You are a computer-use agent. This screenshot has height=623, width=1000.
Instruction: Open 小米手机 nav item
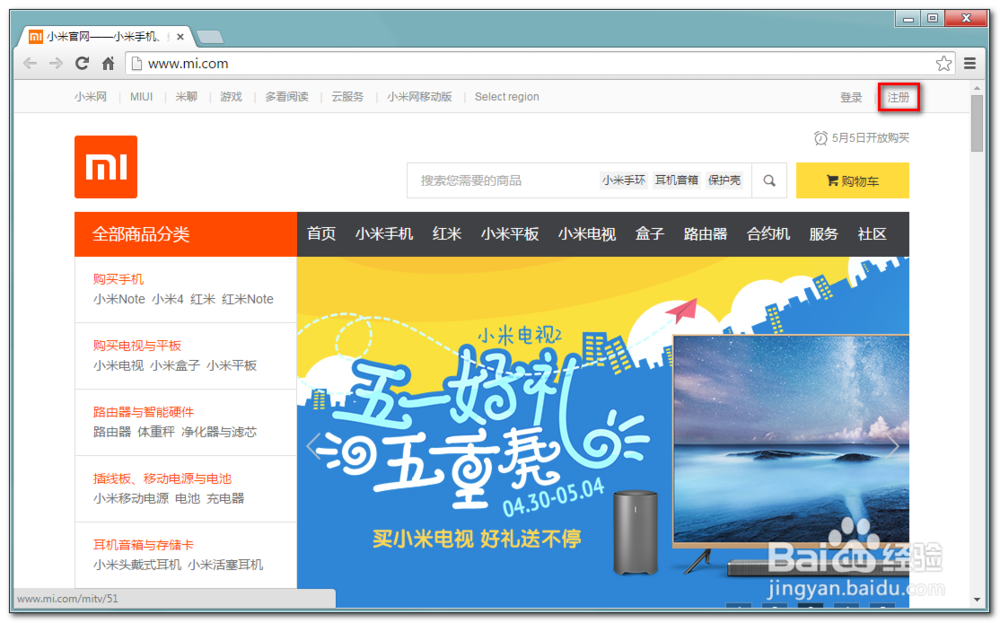[x=385, y=234]
